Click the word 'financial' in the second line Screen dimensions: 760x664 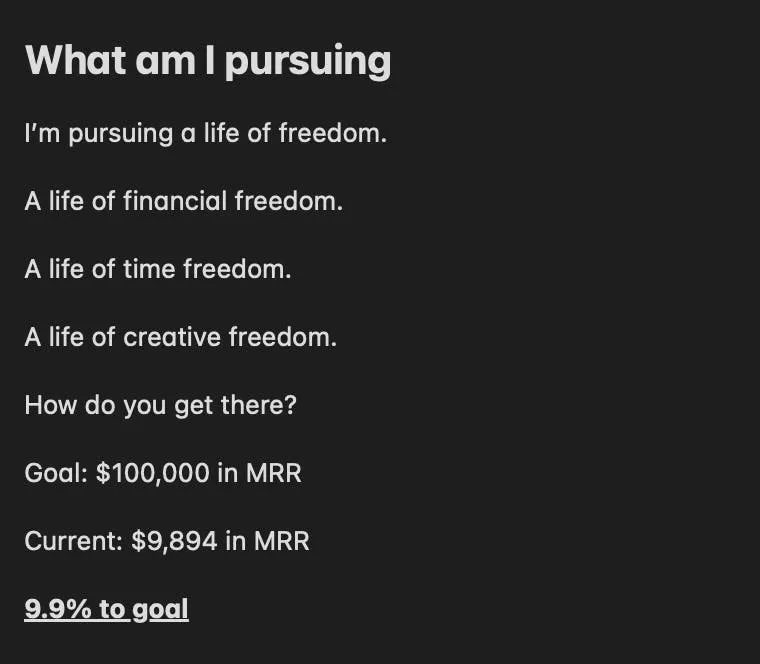pos(175,201)
